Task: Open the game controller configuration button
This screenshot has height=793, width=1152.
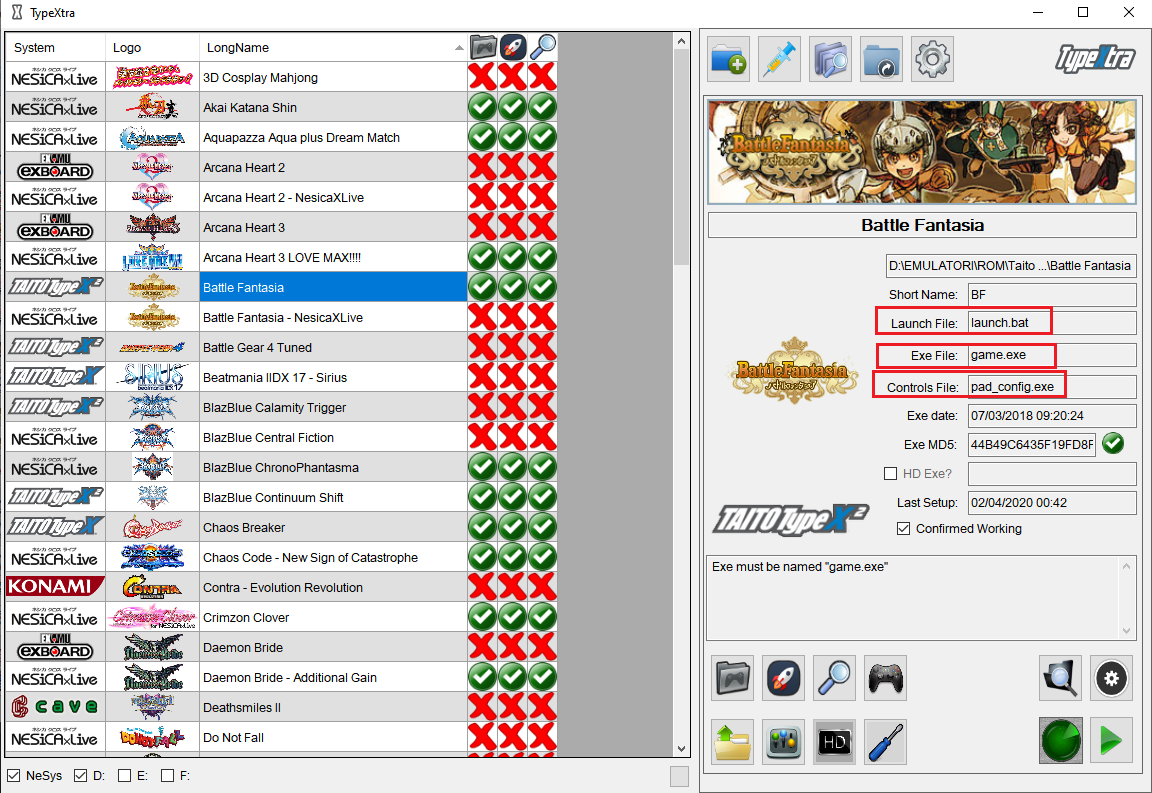Action: [x=885, y=678]
